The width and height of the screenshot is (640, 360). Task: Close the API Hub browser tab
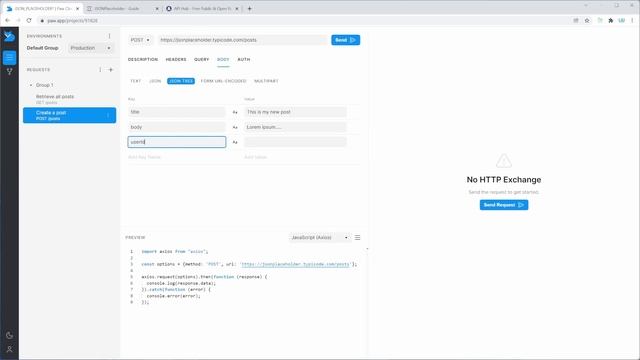(x=237, y=9)
